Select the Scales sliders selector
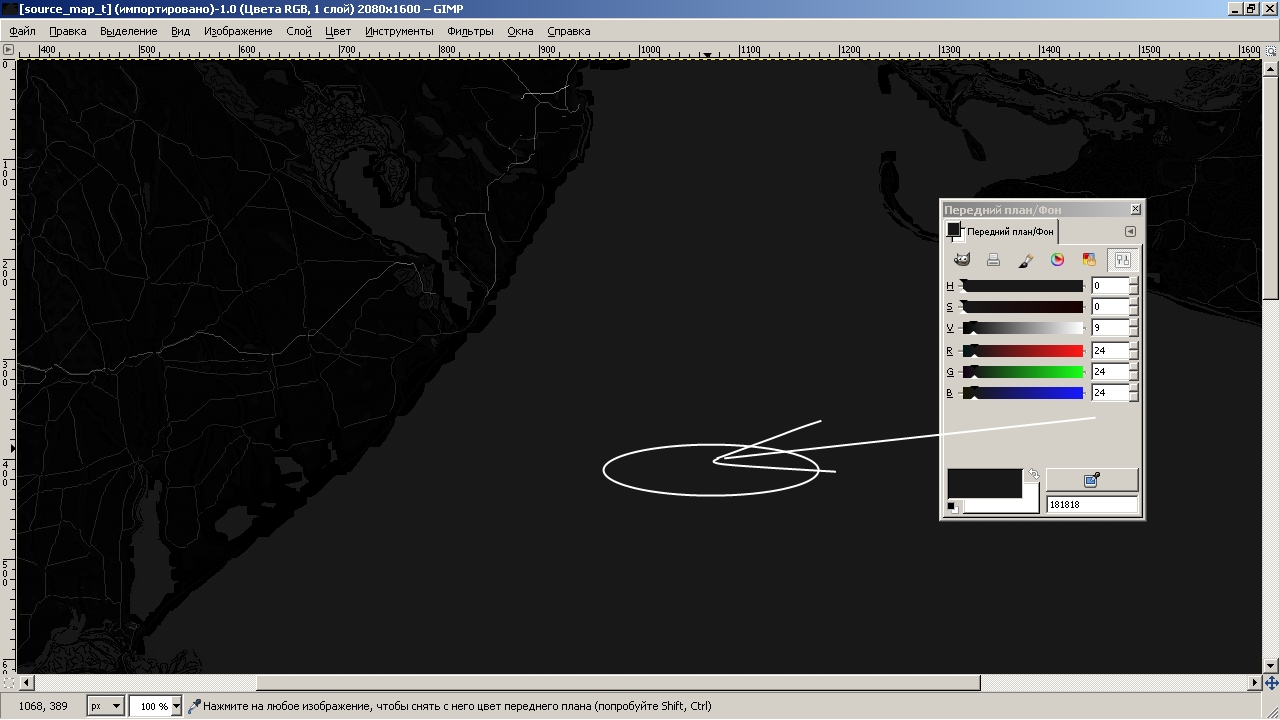Viewport: 1280px width, 720px height. pyautogui.click(x=1122, y=260)
